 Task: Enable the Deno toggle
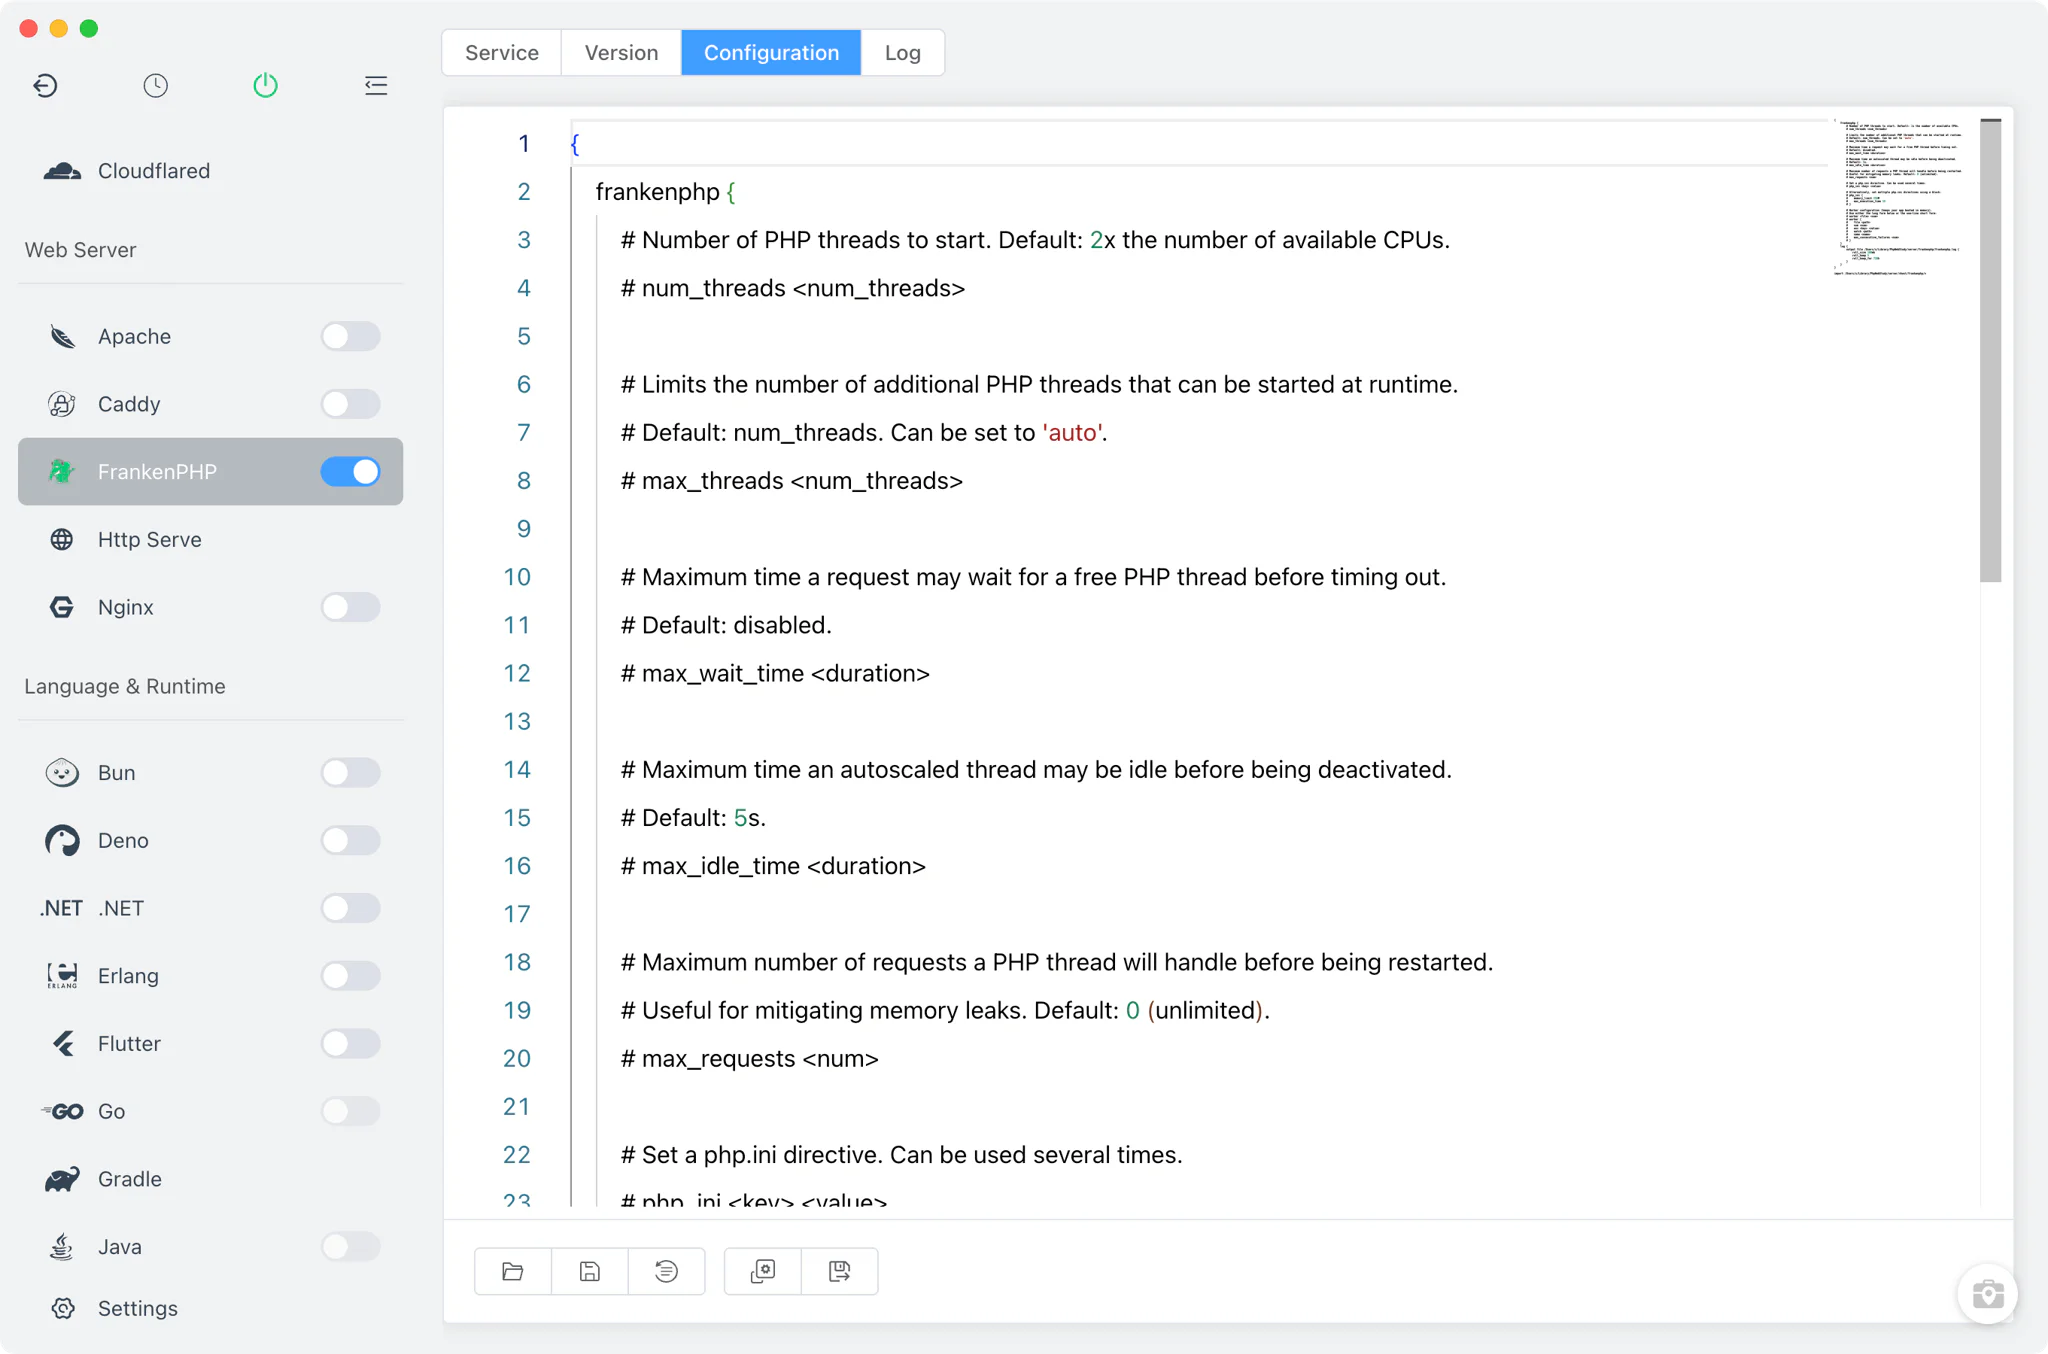pos(350,841)
